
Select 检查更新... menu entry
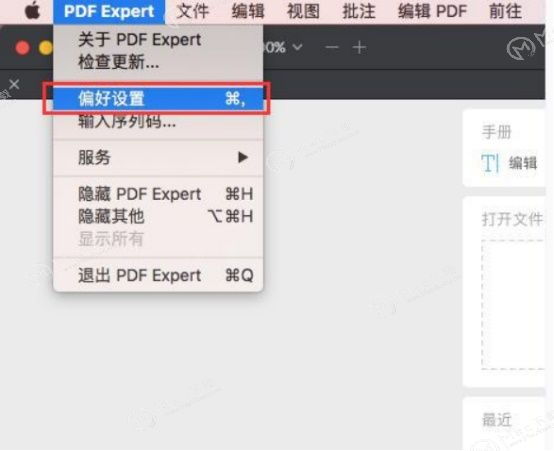[158, 62]
